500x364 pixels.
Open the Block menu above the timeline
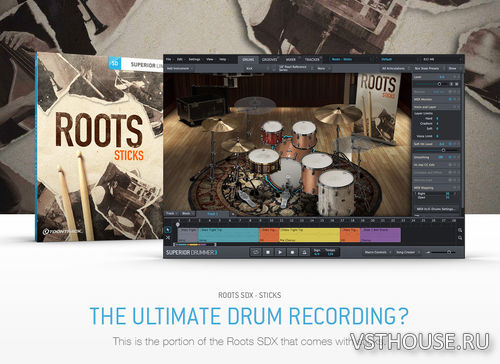tap(187, 213)
